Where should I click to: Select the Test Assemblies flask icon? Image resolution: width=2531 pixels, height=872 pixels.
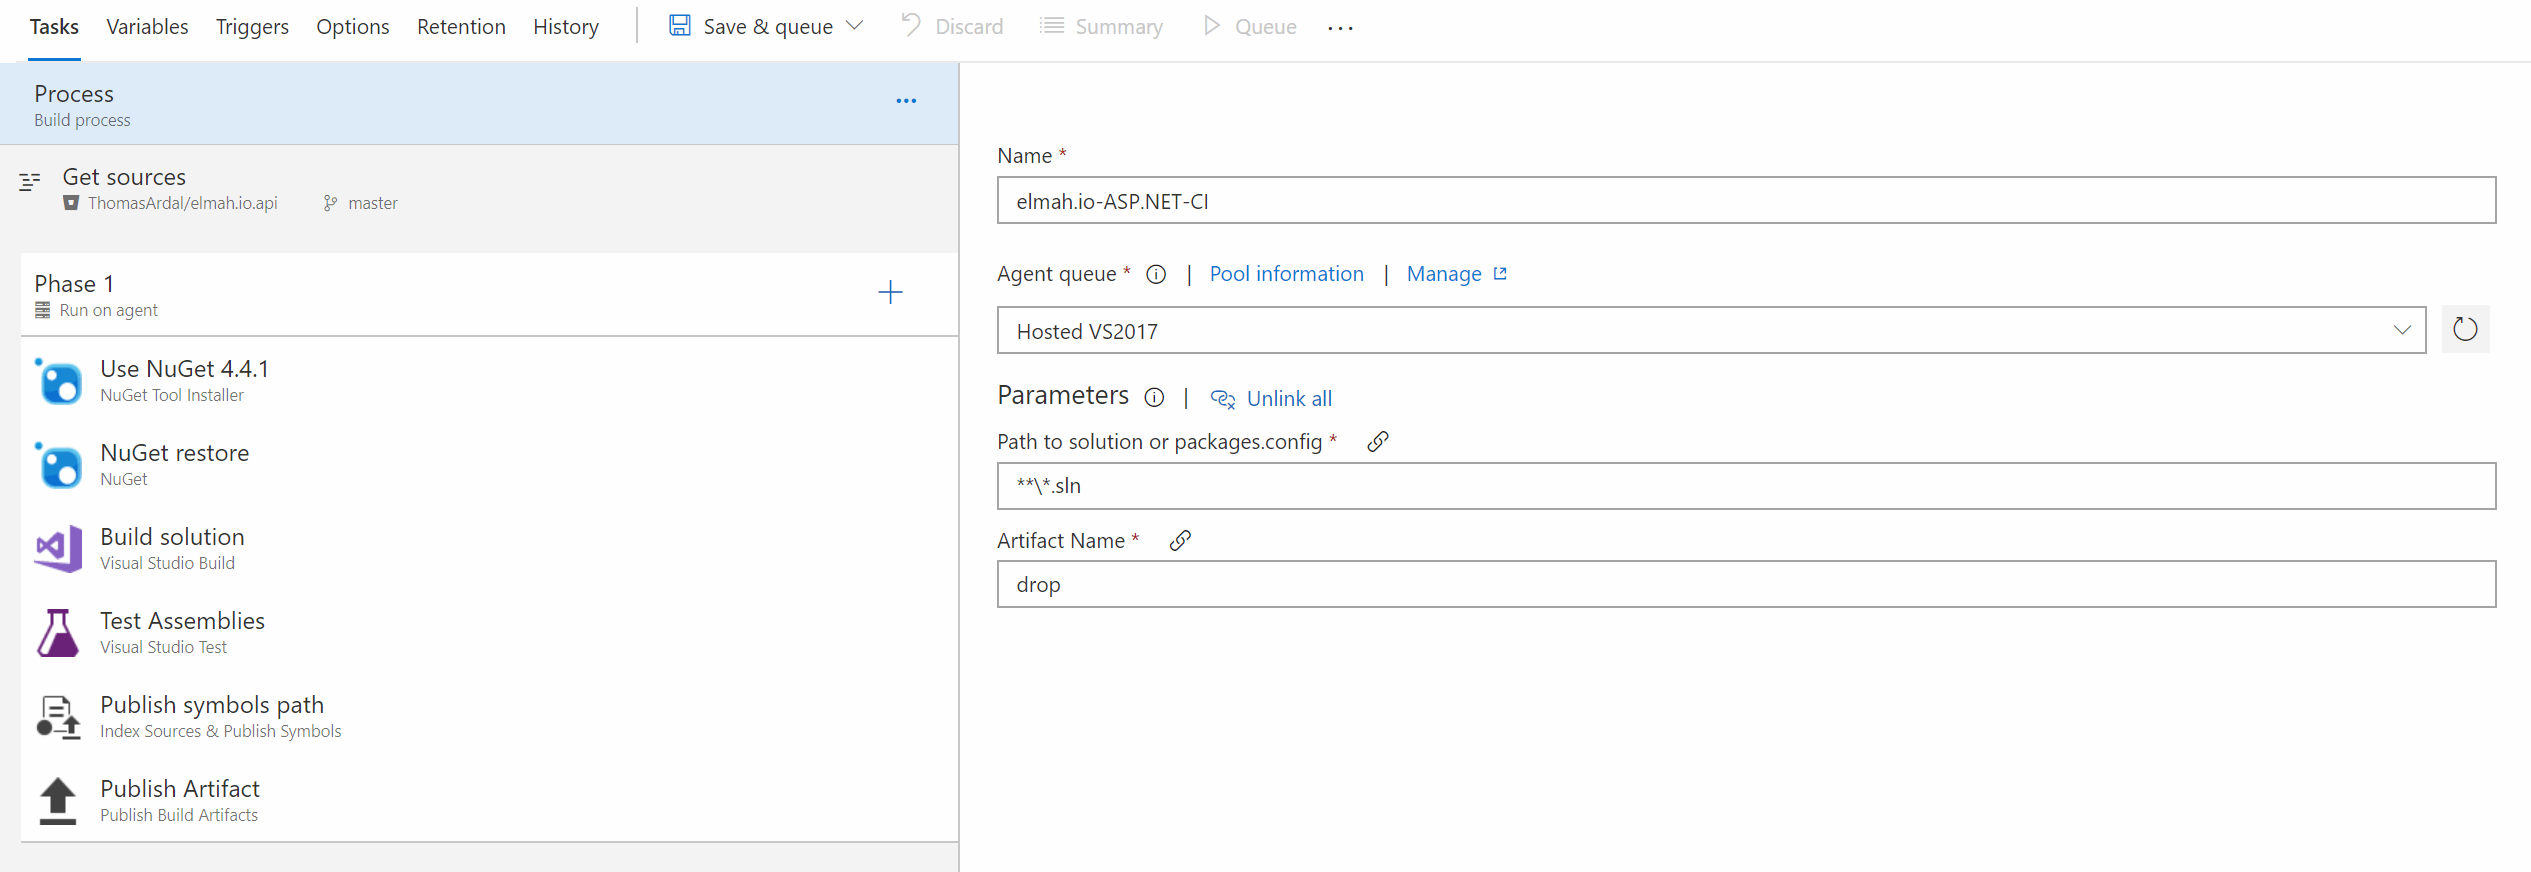pyautogui.click(x=58, y=633)
